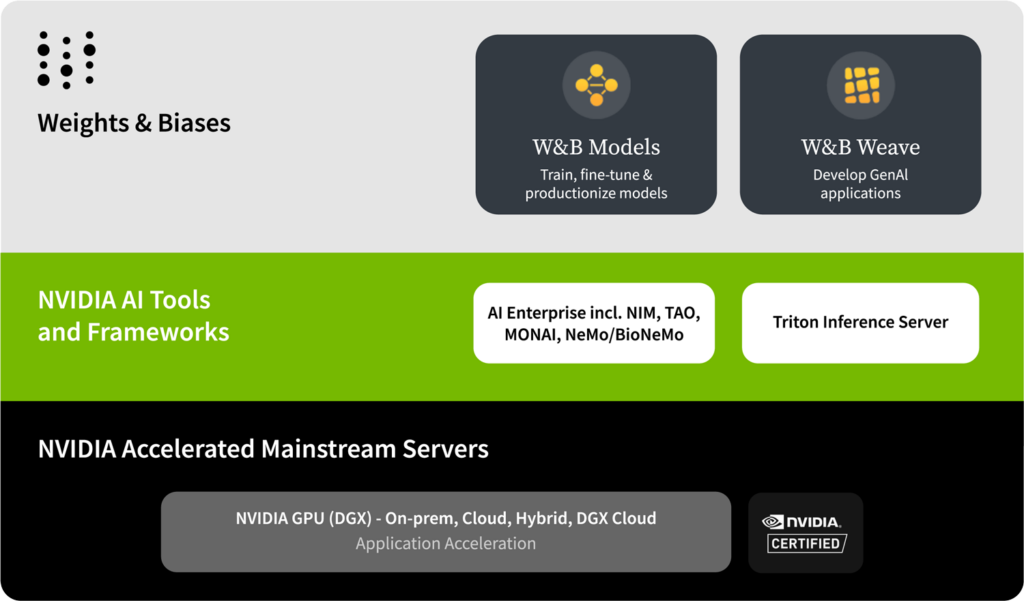Viewport: 1024px width, 601px height.
Task: Toggle the AI Enterprise framework option
Action: [594, 322]
